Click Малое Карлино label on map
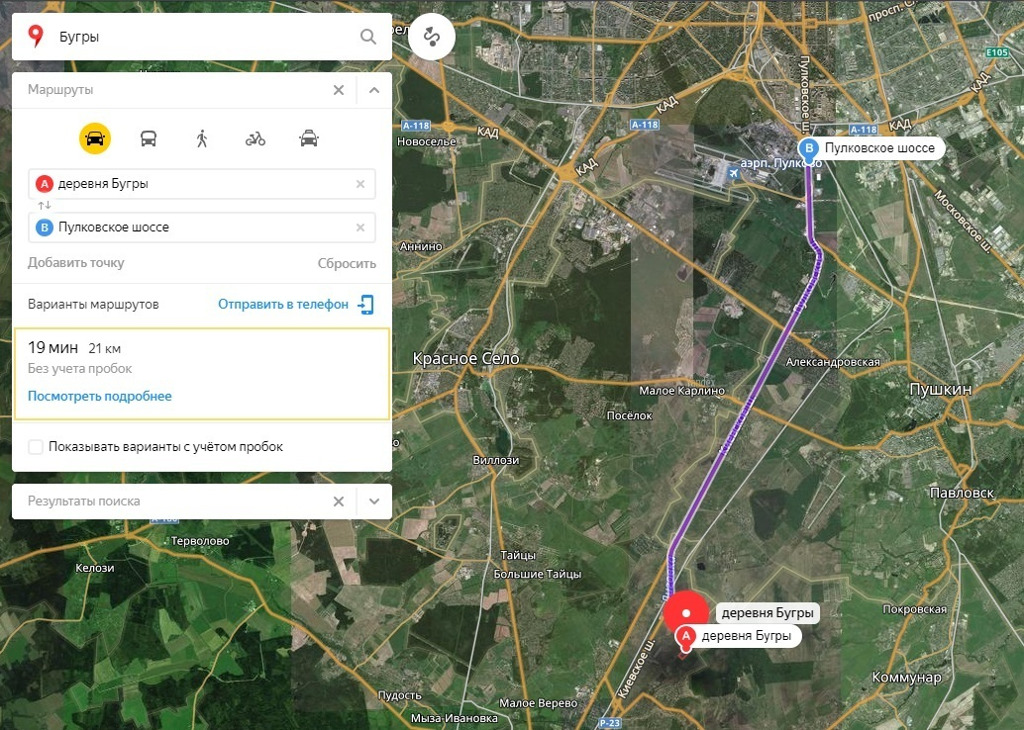The width and height of the screenshot is (1024, 730). 682,390
